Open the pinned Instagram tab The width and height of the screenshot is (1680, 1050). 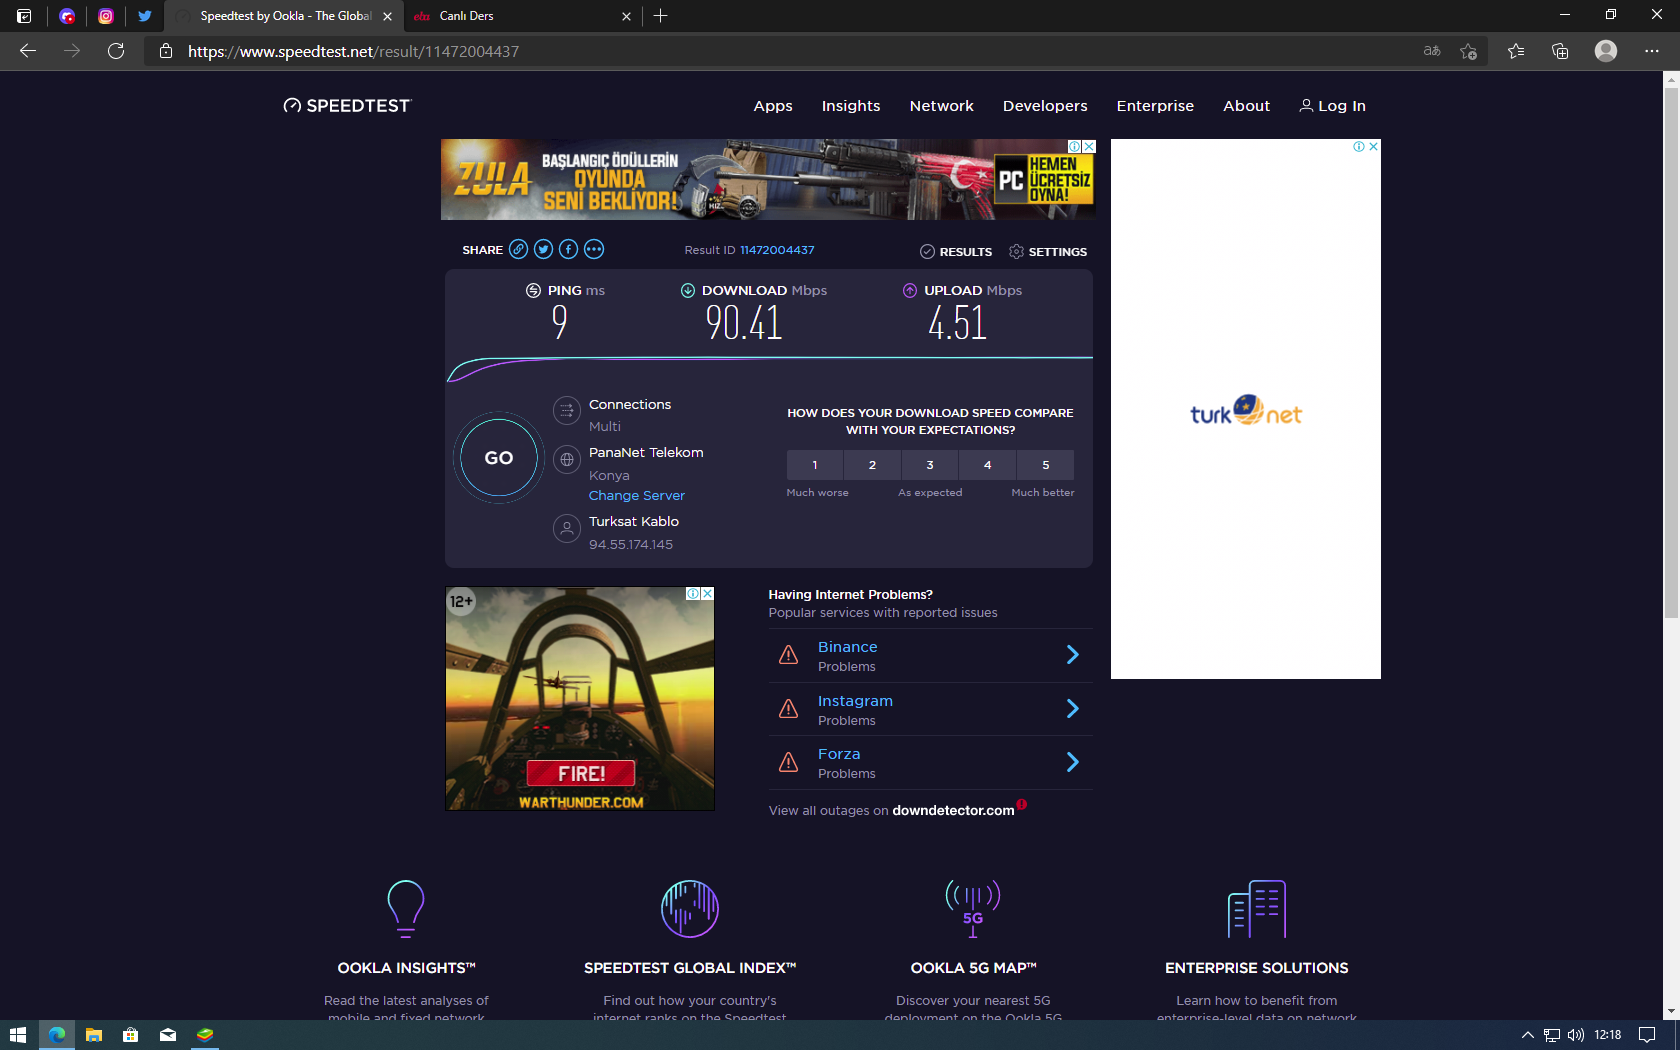point(106,16)
